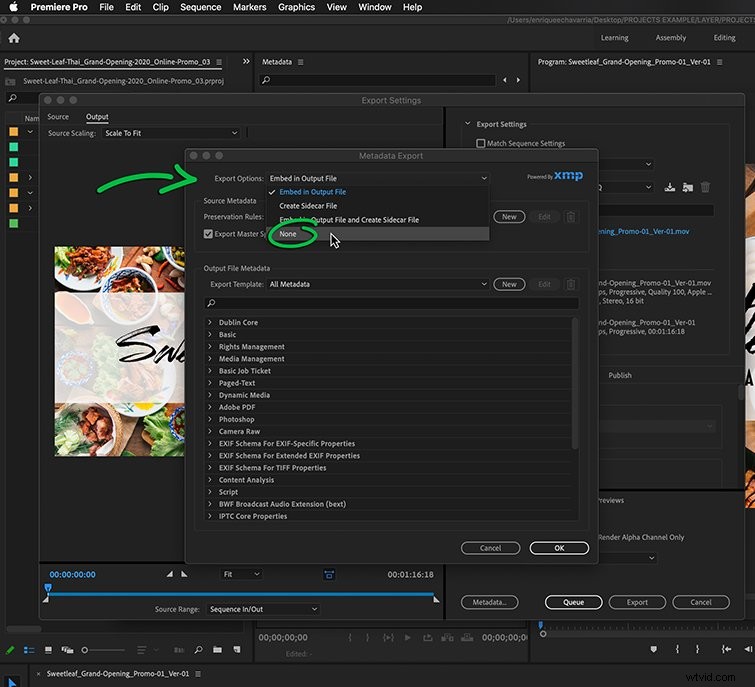
Task: Toggle the Export Master Speech checkbox
Action: pyautogui.click(x=208, y=234)
